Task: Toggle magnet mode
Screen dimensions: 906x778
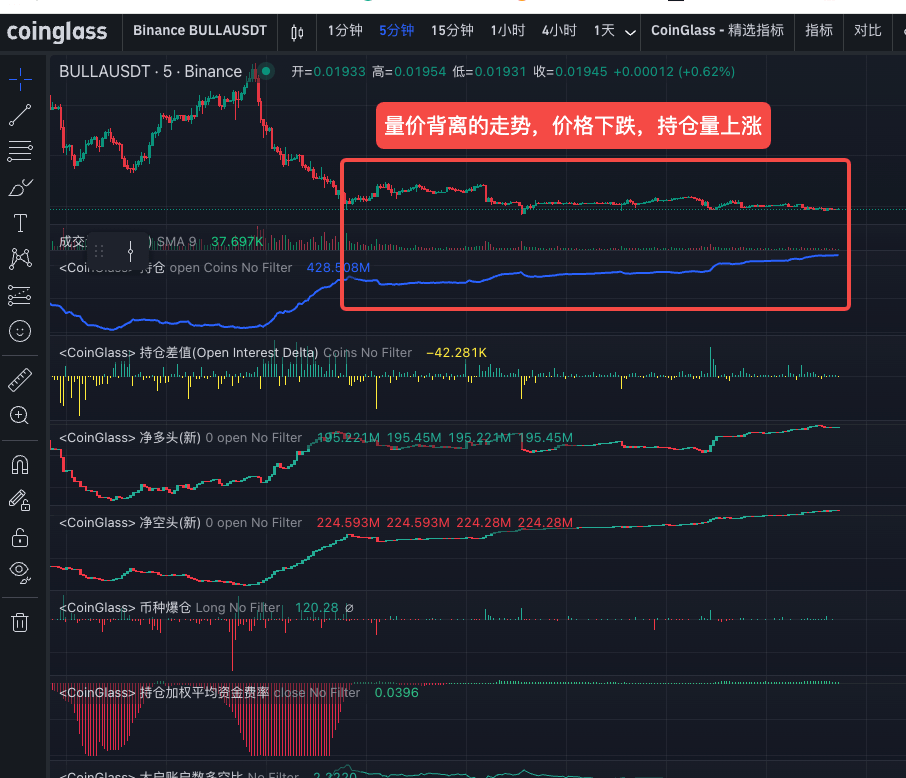Action: (x=20, y=465)
